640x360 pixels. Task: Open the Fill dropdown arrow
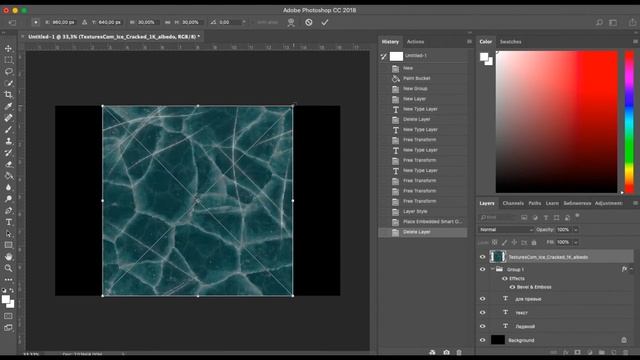click(576, 242)
